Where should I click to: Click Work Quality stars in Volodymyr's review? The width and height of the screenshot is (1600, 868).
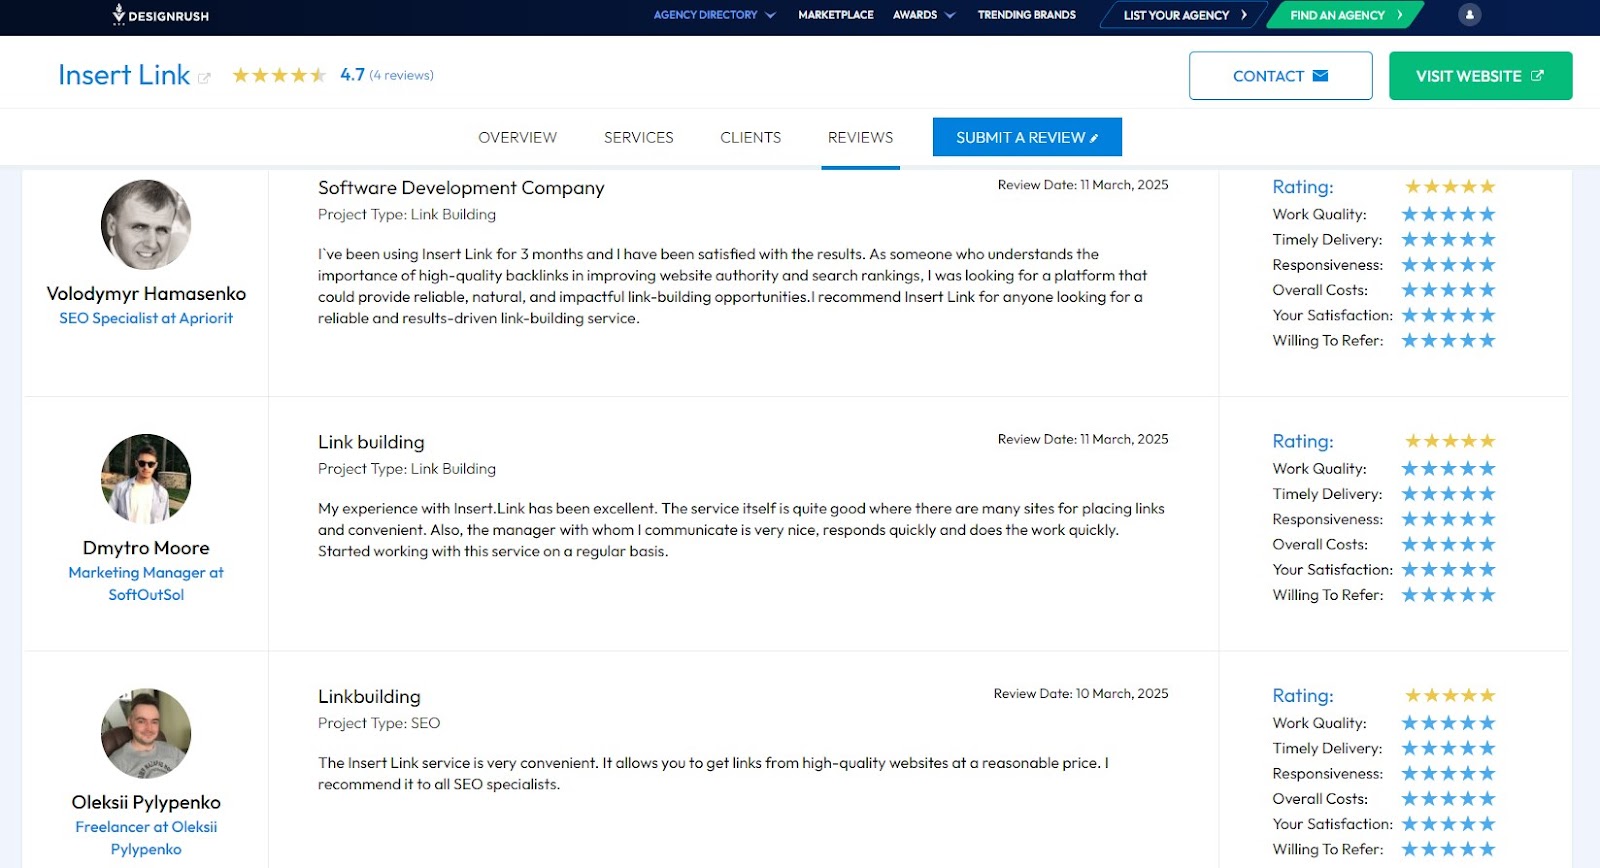1448,214
